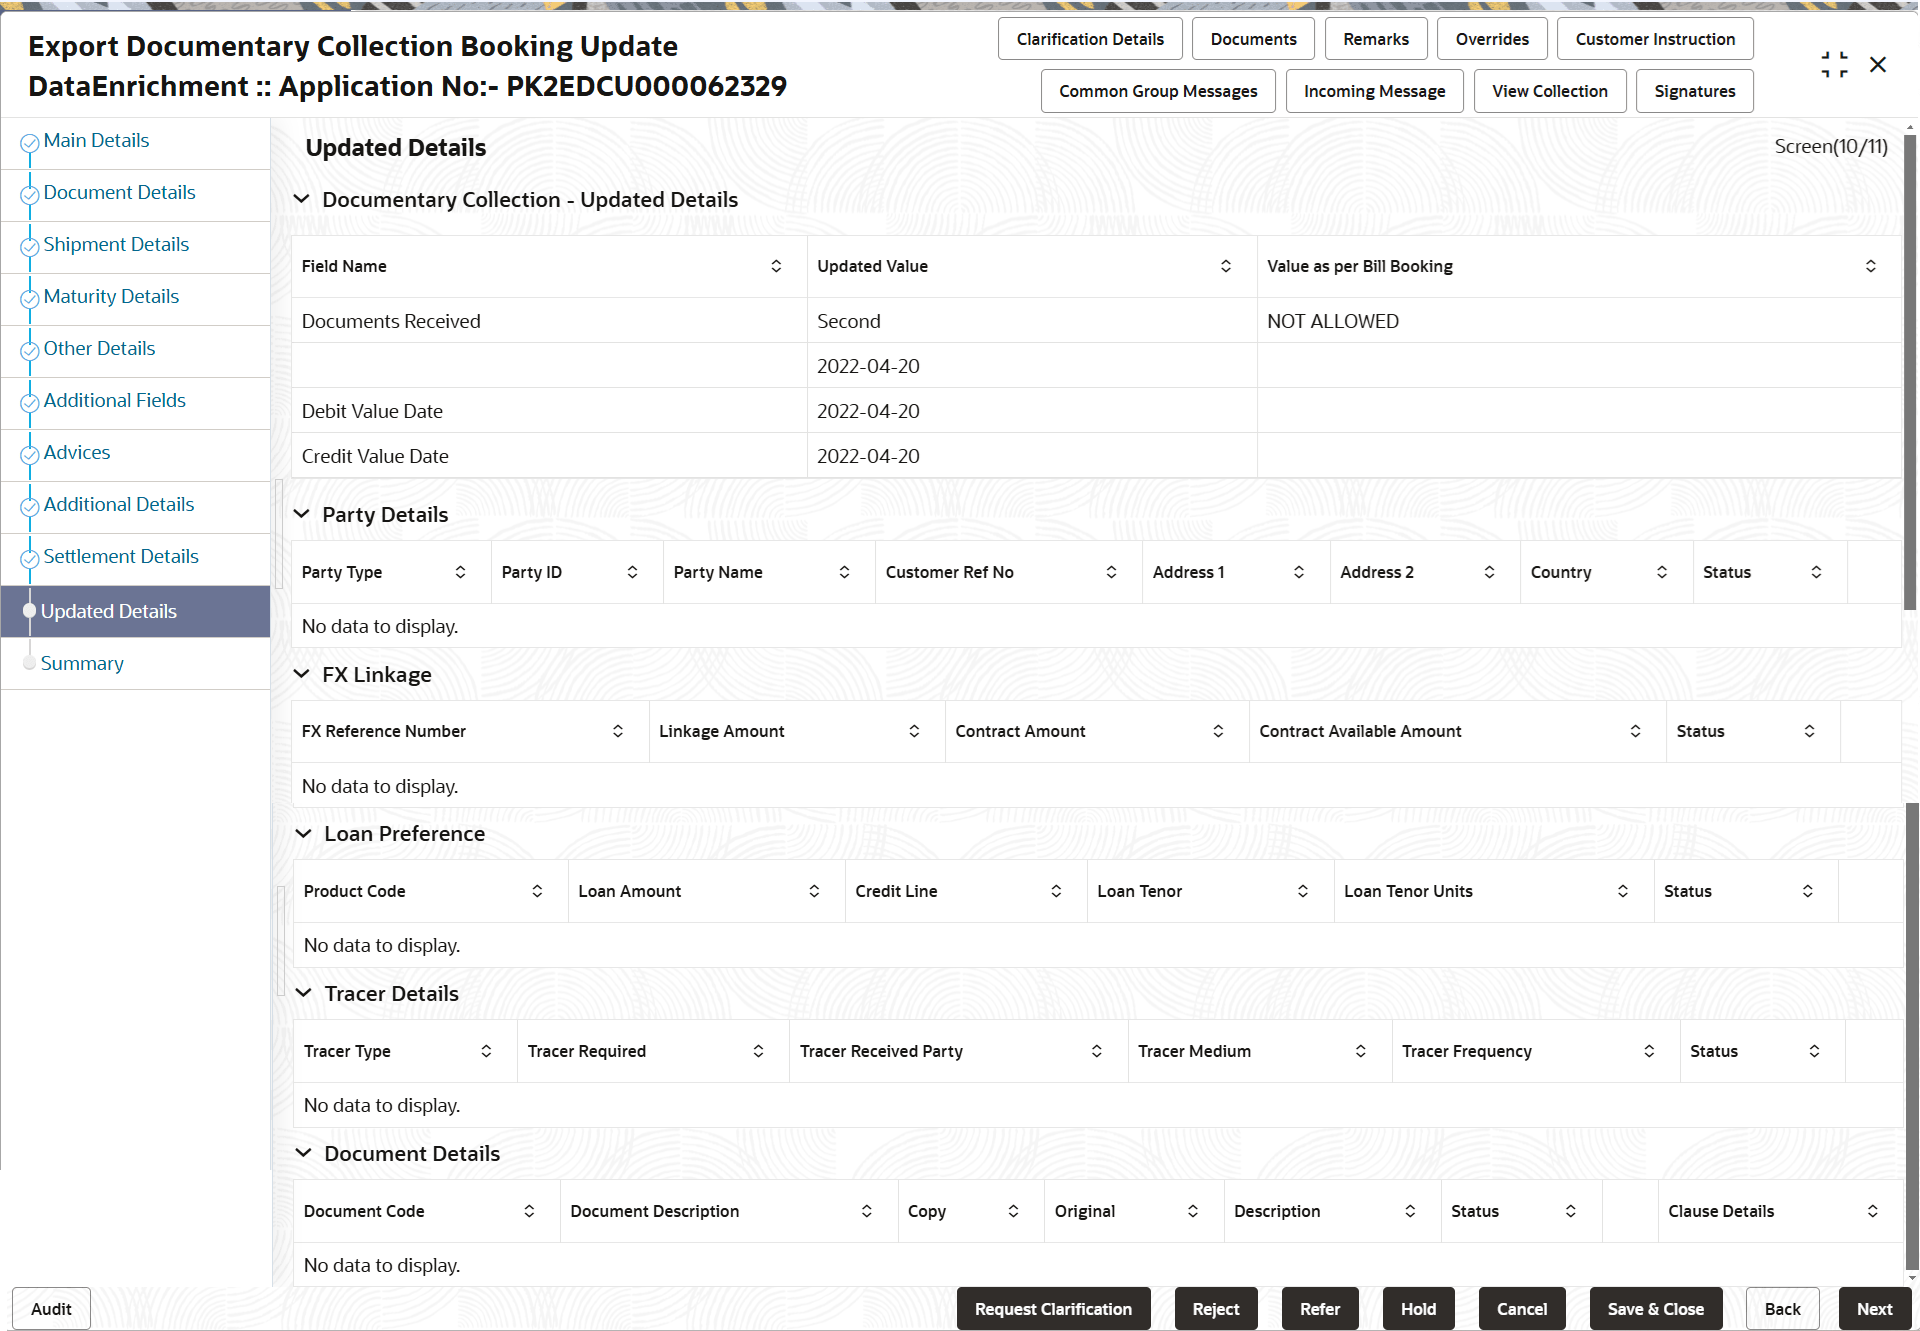The width and height of the screenshot is (1920, 1331).
Task: Open View Collection
Action: pos(1549,91)
